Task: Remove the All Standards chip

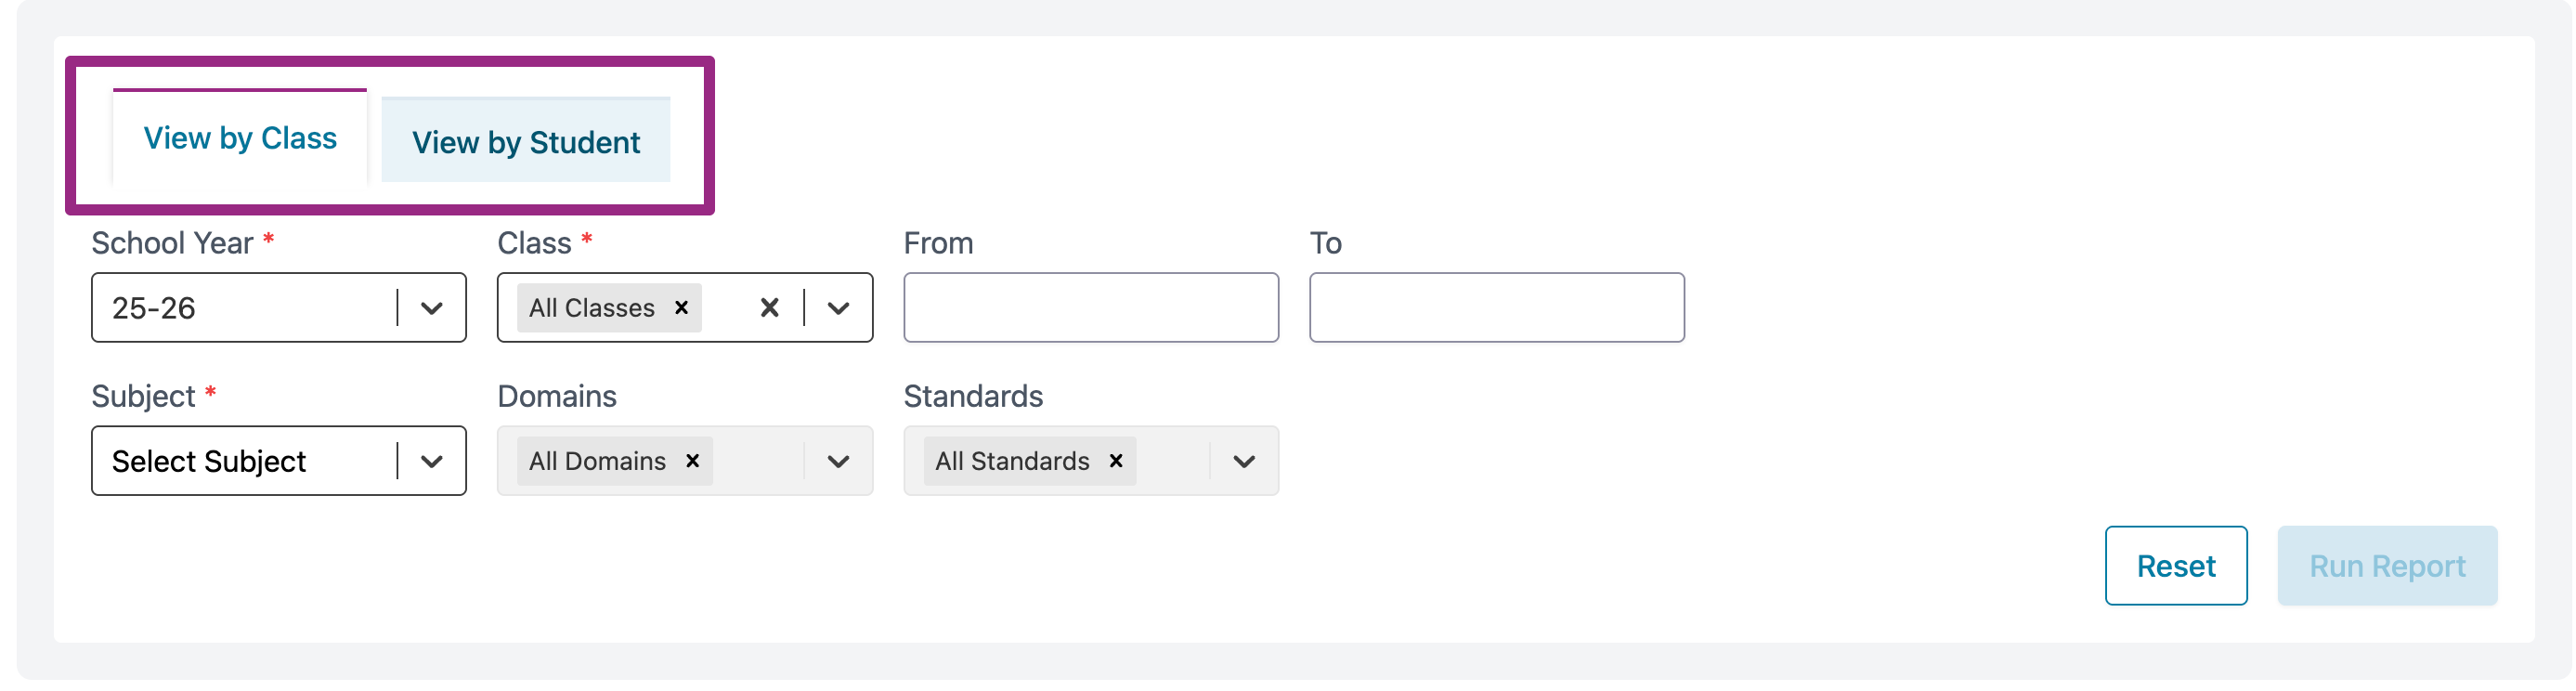Action: point(1116,461)
